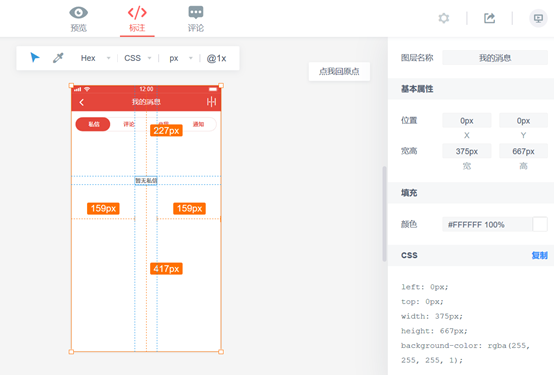Click the @1x scale option
The width and height of the screenshot is (554, 375).
point(217,58)
